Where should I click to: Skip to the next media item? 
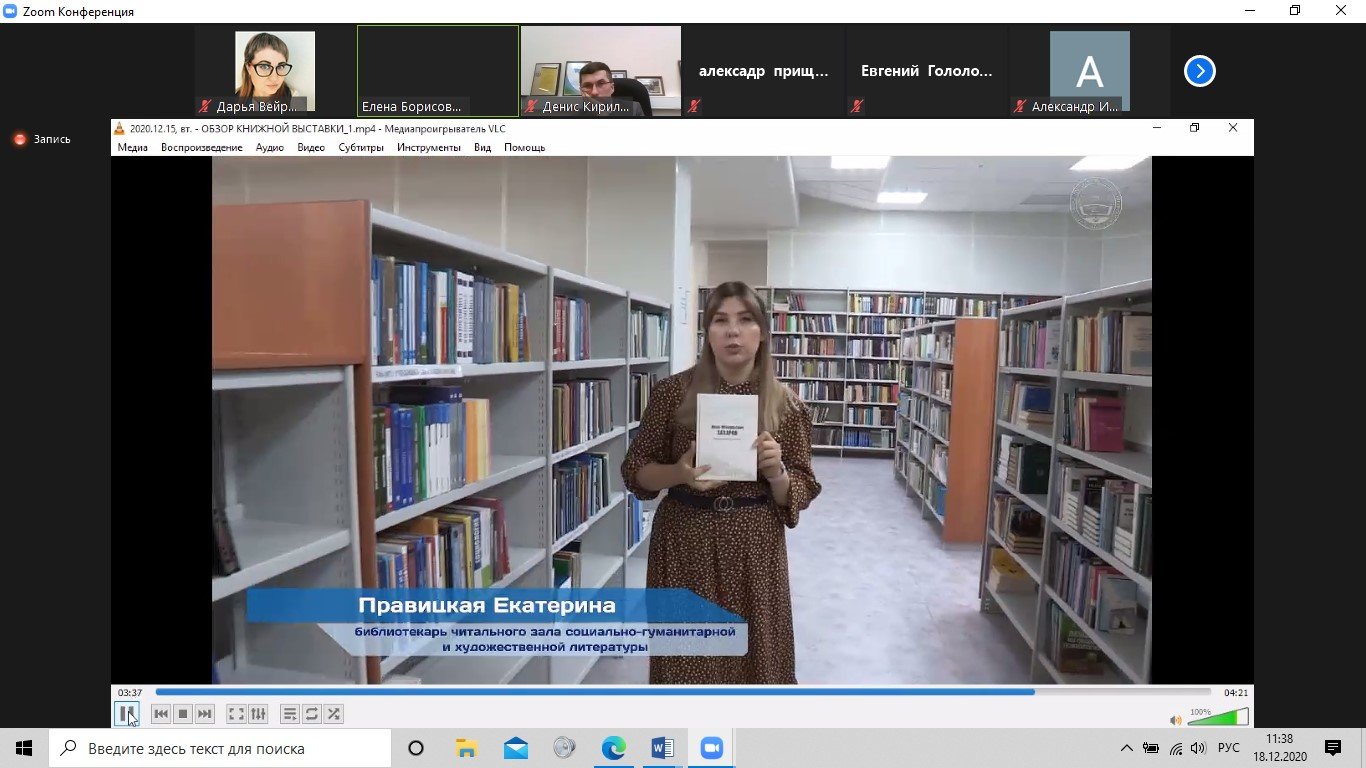pos(205,714)
